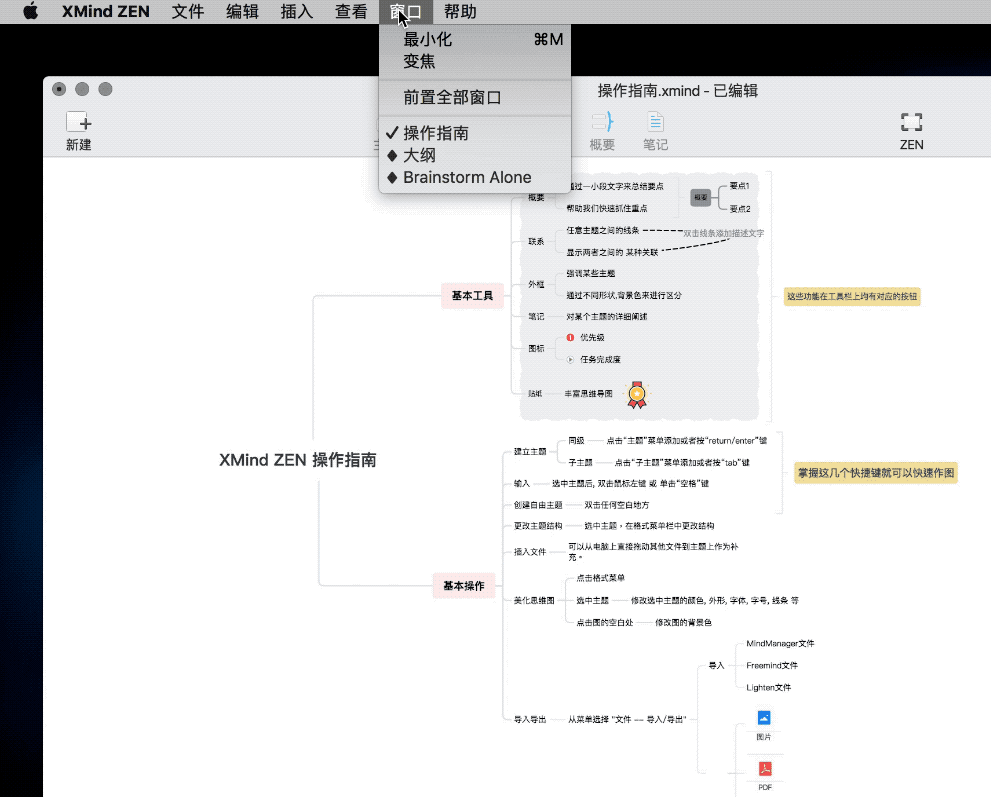Select the 联系 topic
The width and height of the screenshot is (991, 797).
pyautogui.click(x=536, y=241)
